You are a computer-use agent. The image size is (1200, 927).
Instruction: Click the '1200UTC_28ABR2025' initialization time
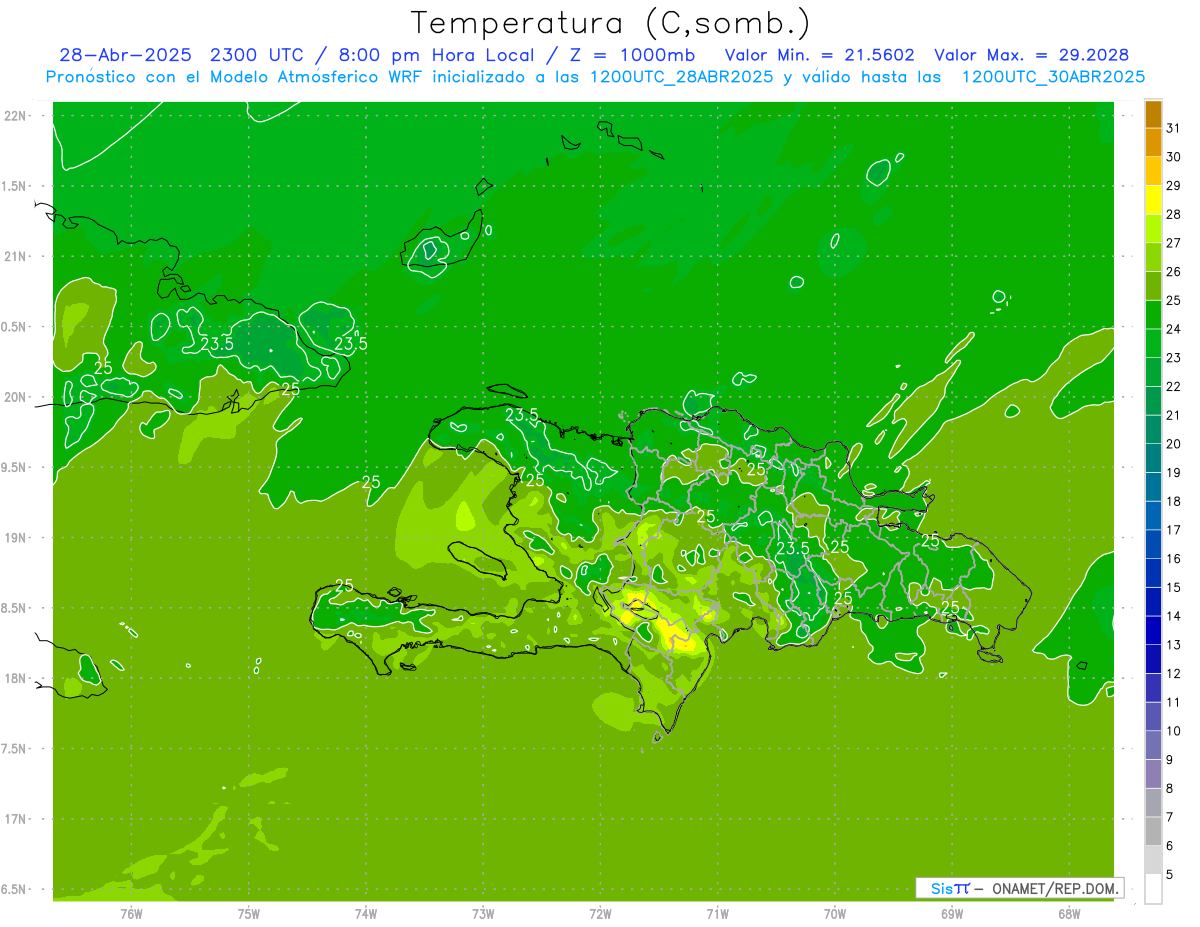[x=681, y=77]
